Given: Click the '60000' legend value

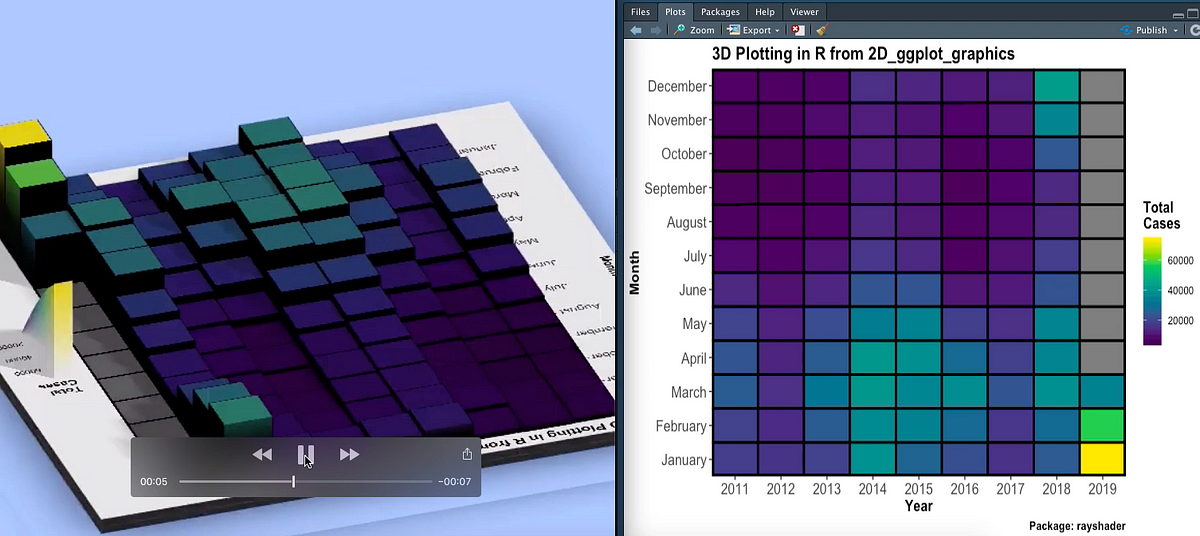Looking at the screenshot, I should pyautogui.click(x=1180, y=261).
